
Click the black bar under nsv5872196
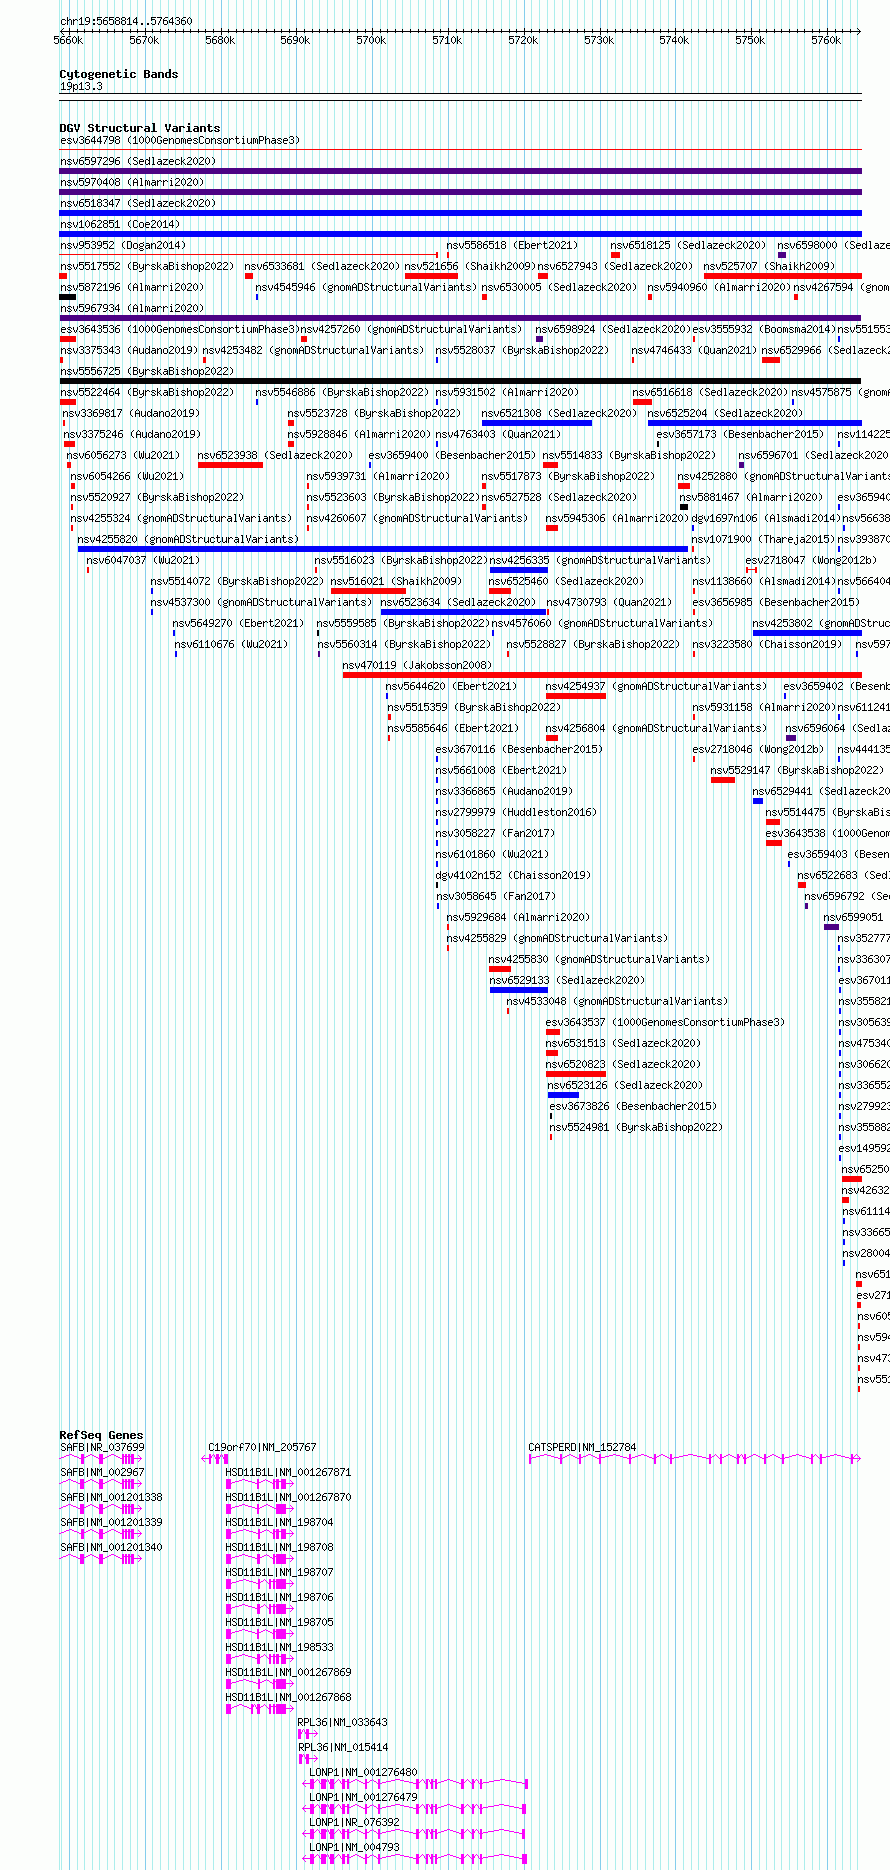(x=68, y=297)
